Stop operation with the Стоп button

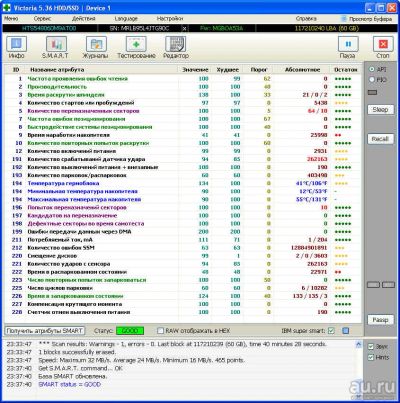tap(383, 48)
